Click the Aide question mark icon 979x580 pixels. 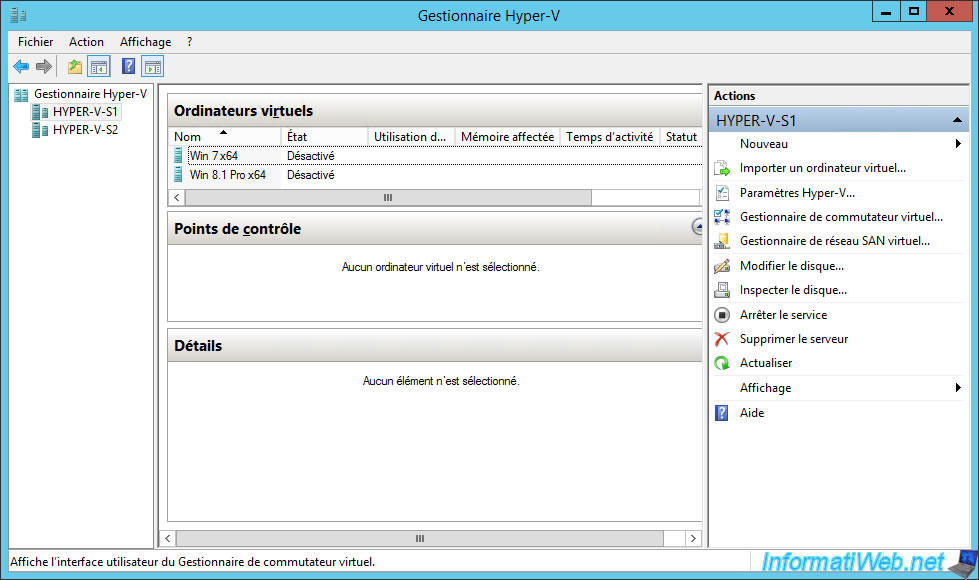point(722,413)
